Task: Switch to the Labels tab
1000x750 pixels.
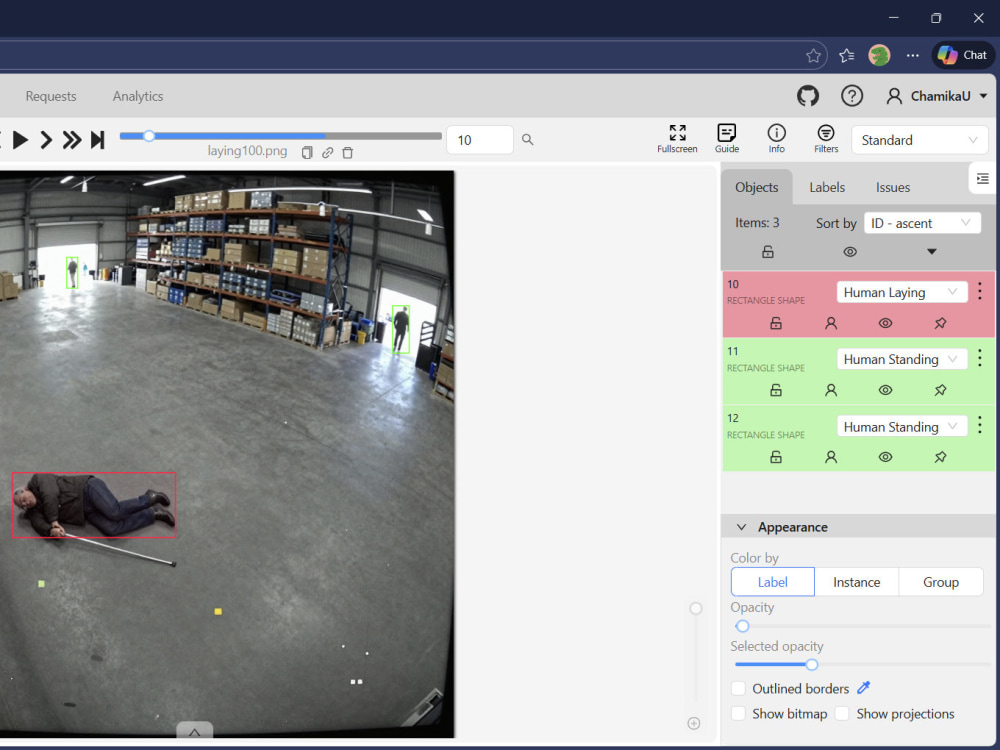Action: [x=827, y=188]
